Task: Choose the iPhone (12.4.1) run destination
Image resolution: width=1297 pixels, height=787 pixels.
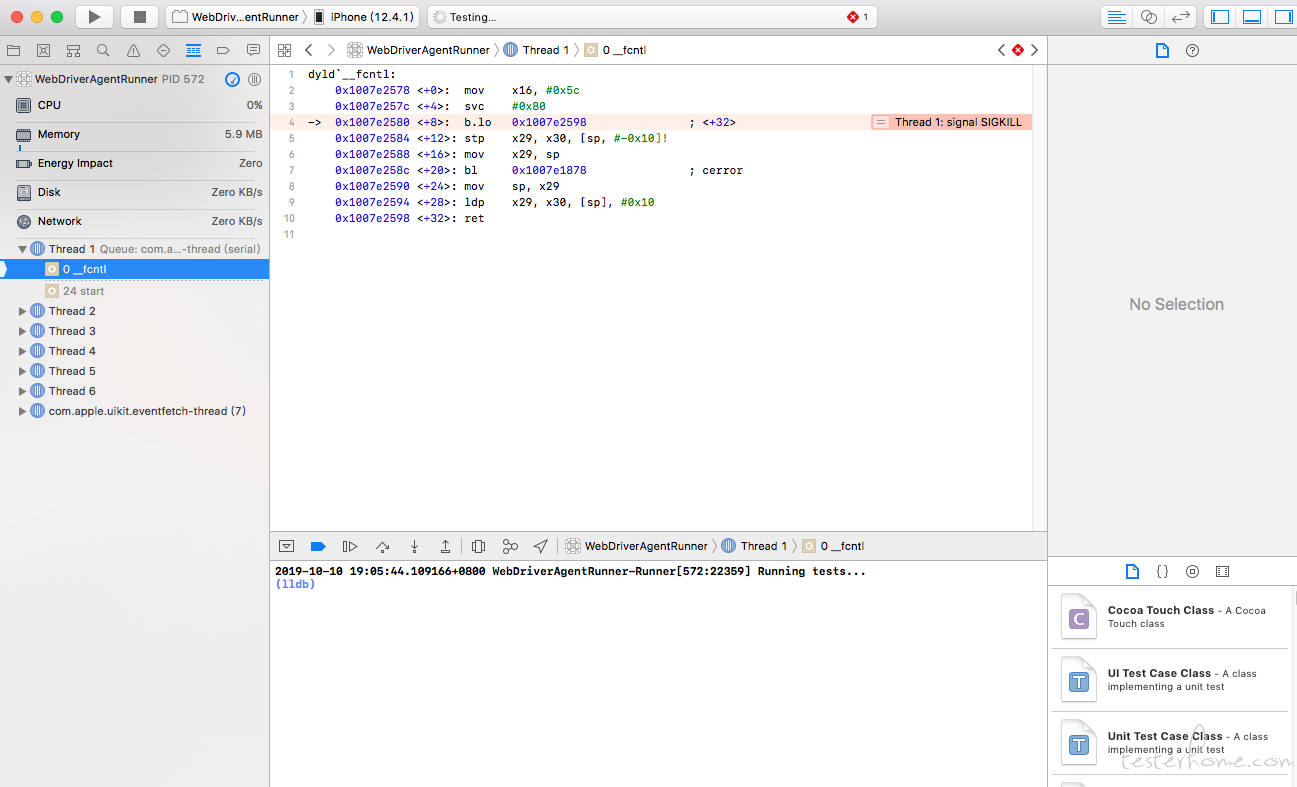Action: tap(362, 17)
